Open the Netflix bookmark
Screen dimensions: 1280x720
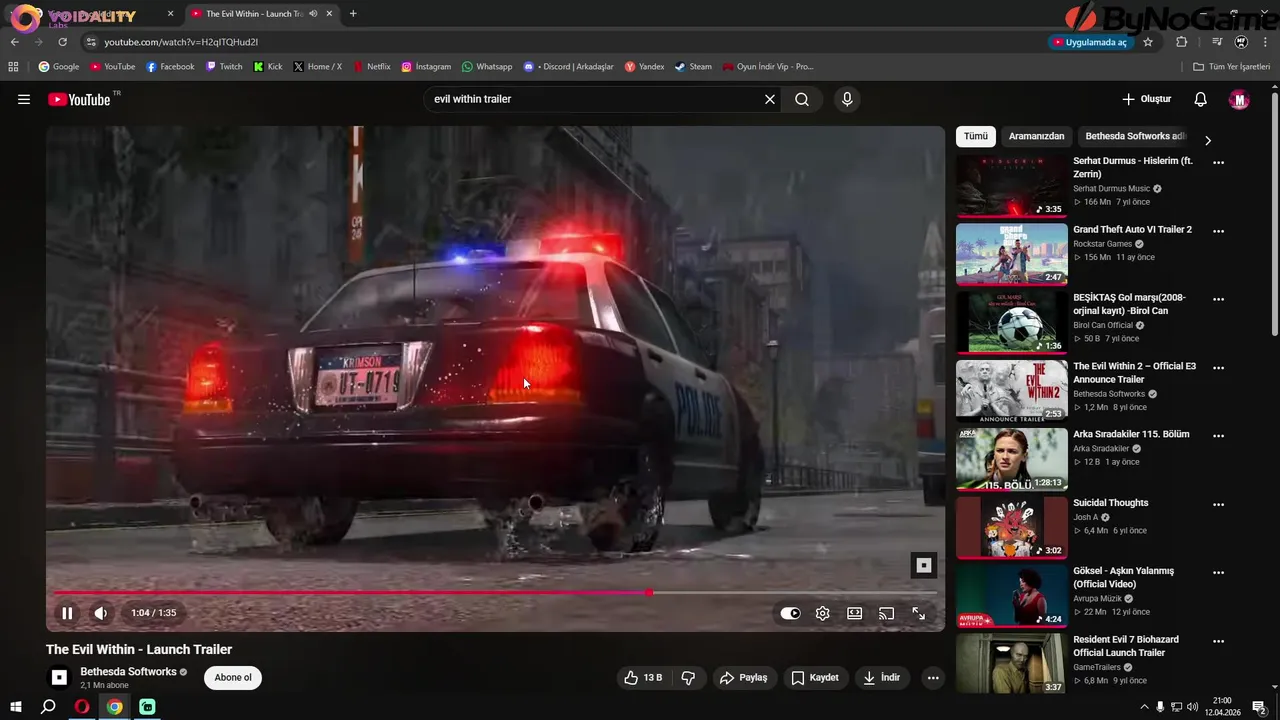tap(371, 67)
